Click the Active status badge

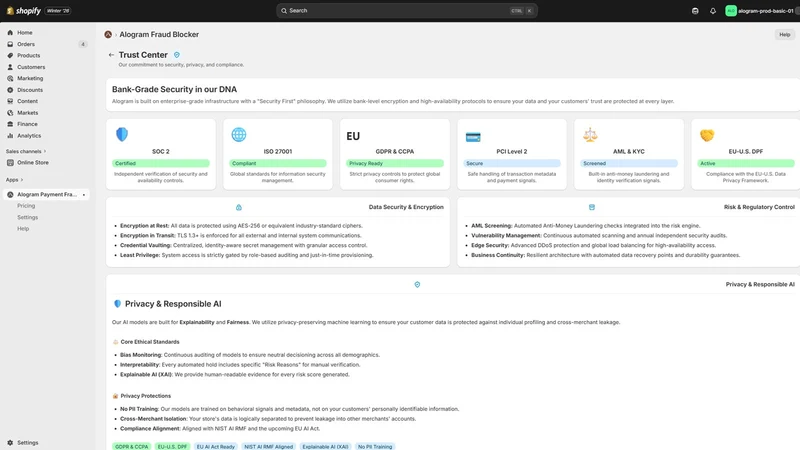pyautogui.click(x=746, y=163)
